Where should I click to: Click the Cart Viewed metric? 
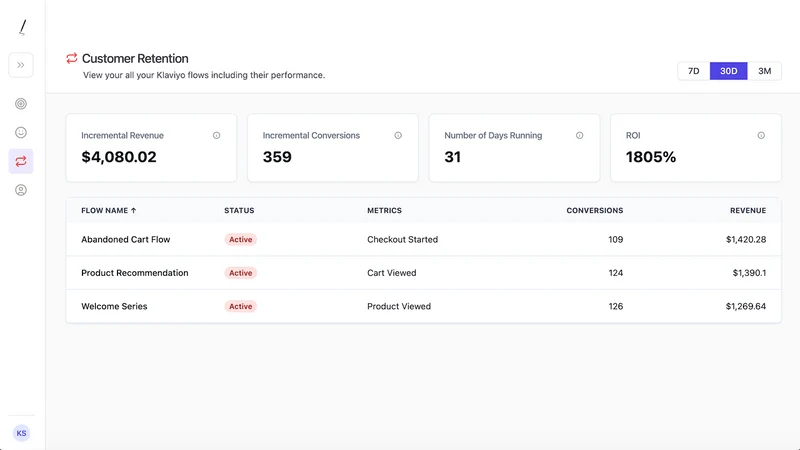click(392, 273)
